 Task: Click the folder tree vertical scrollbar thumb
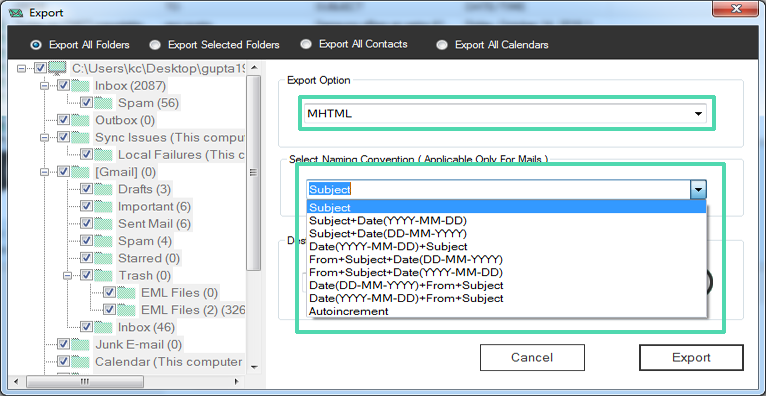[x=253, y=172]
